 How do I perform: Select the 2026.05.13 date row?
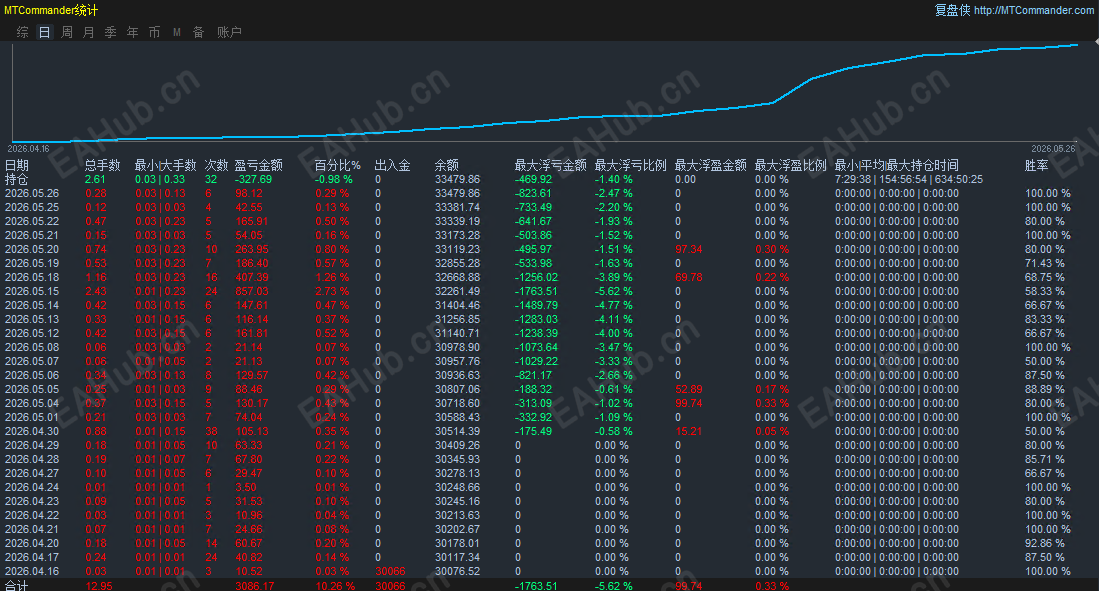point(32,320)
